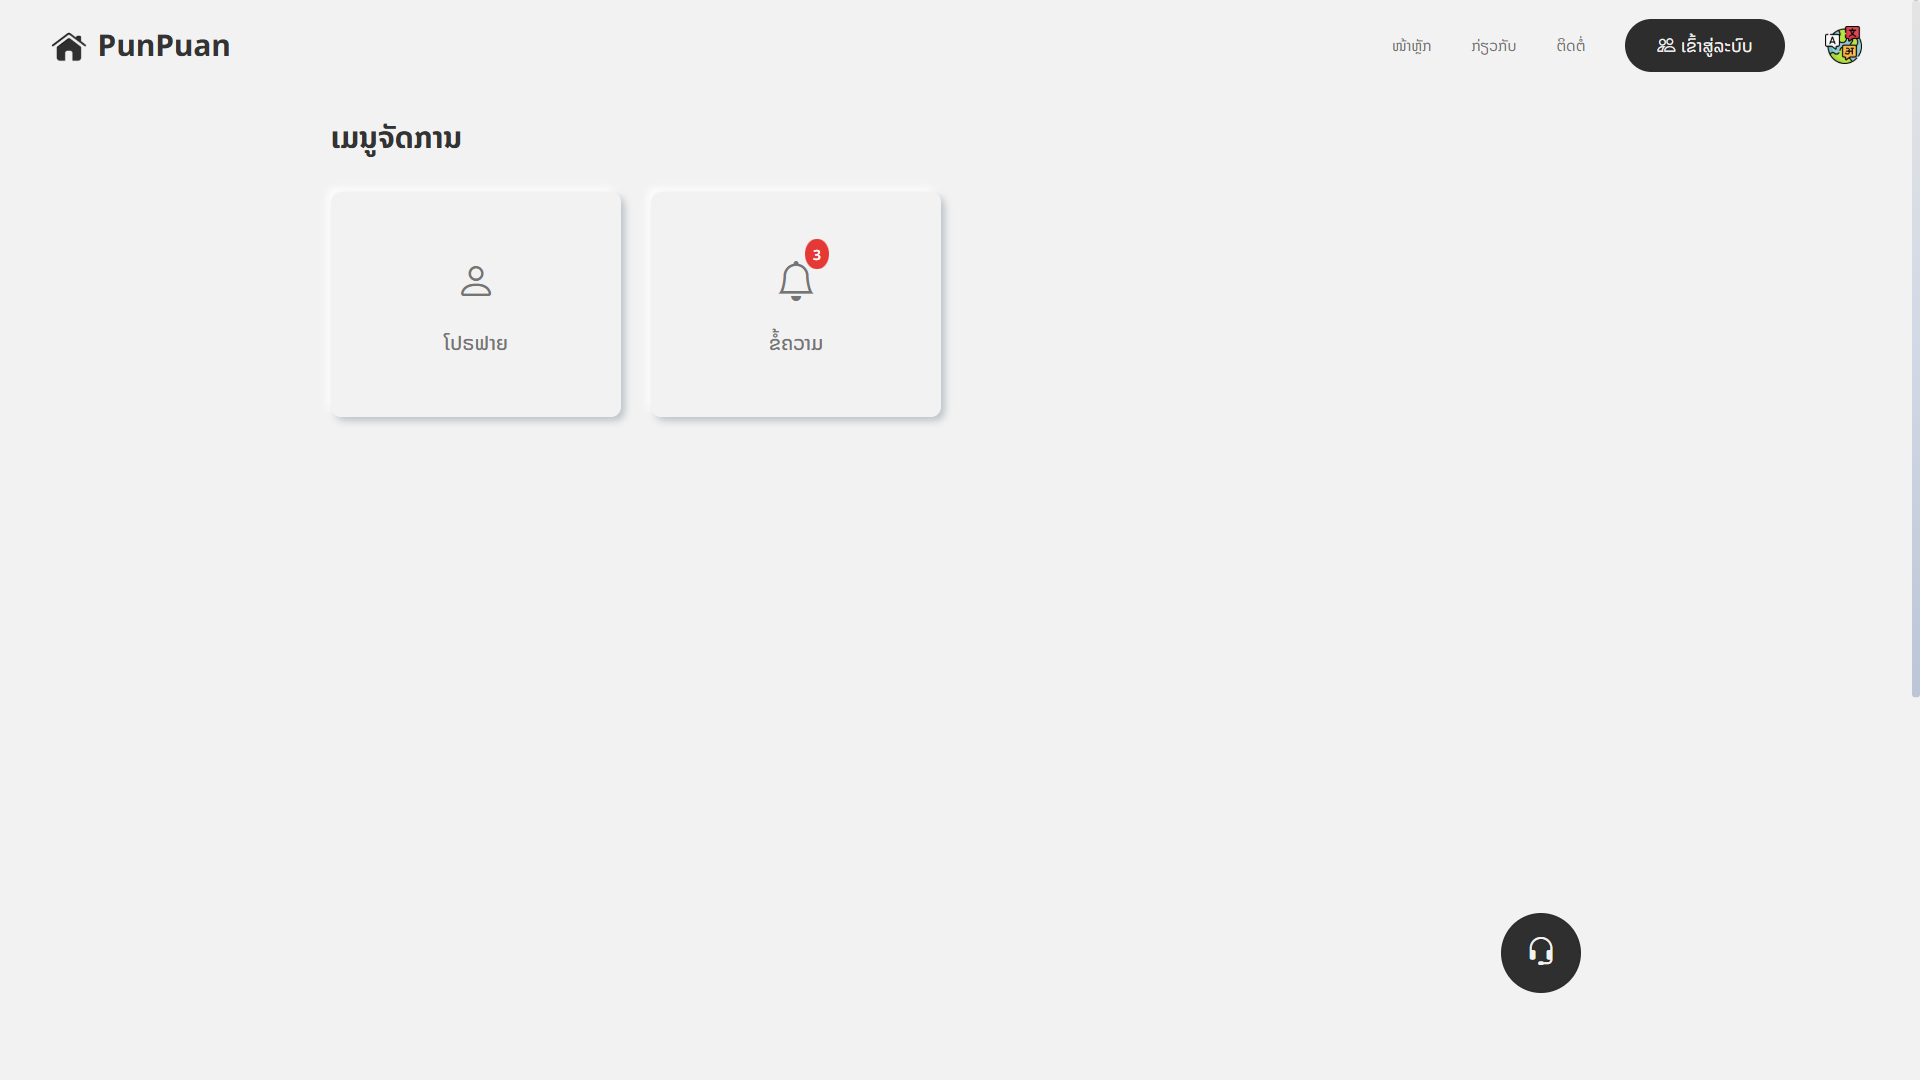Click the users icon in login button

pos(1665,46)
